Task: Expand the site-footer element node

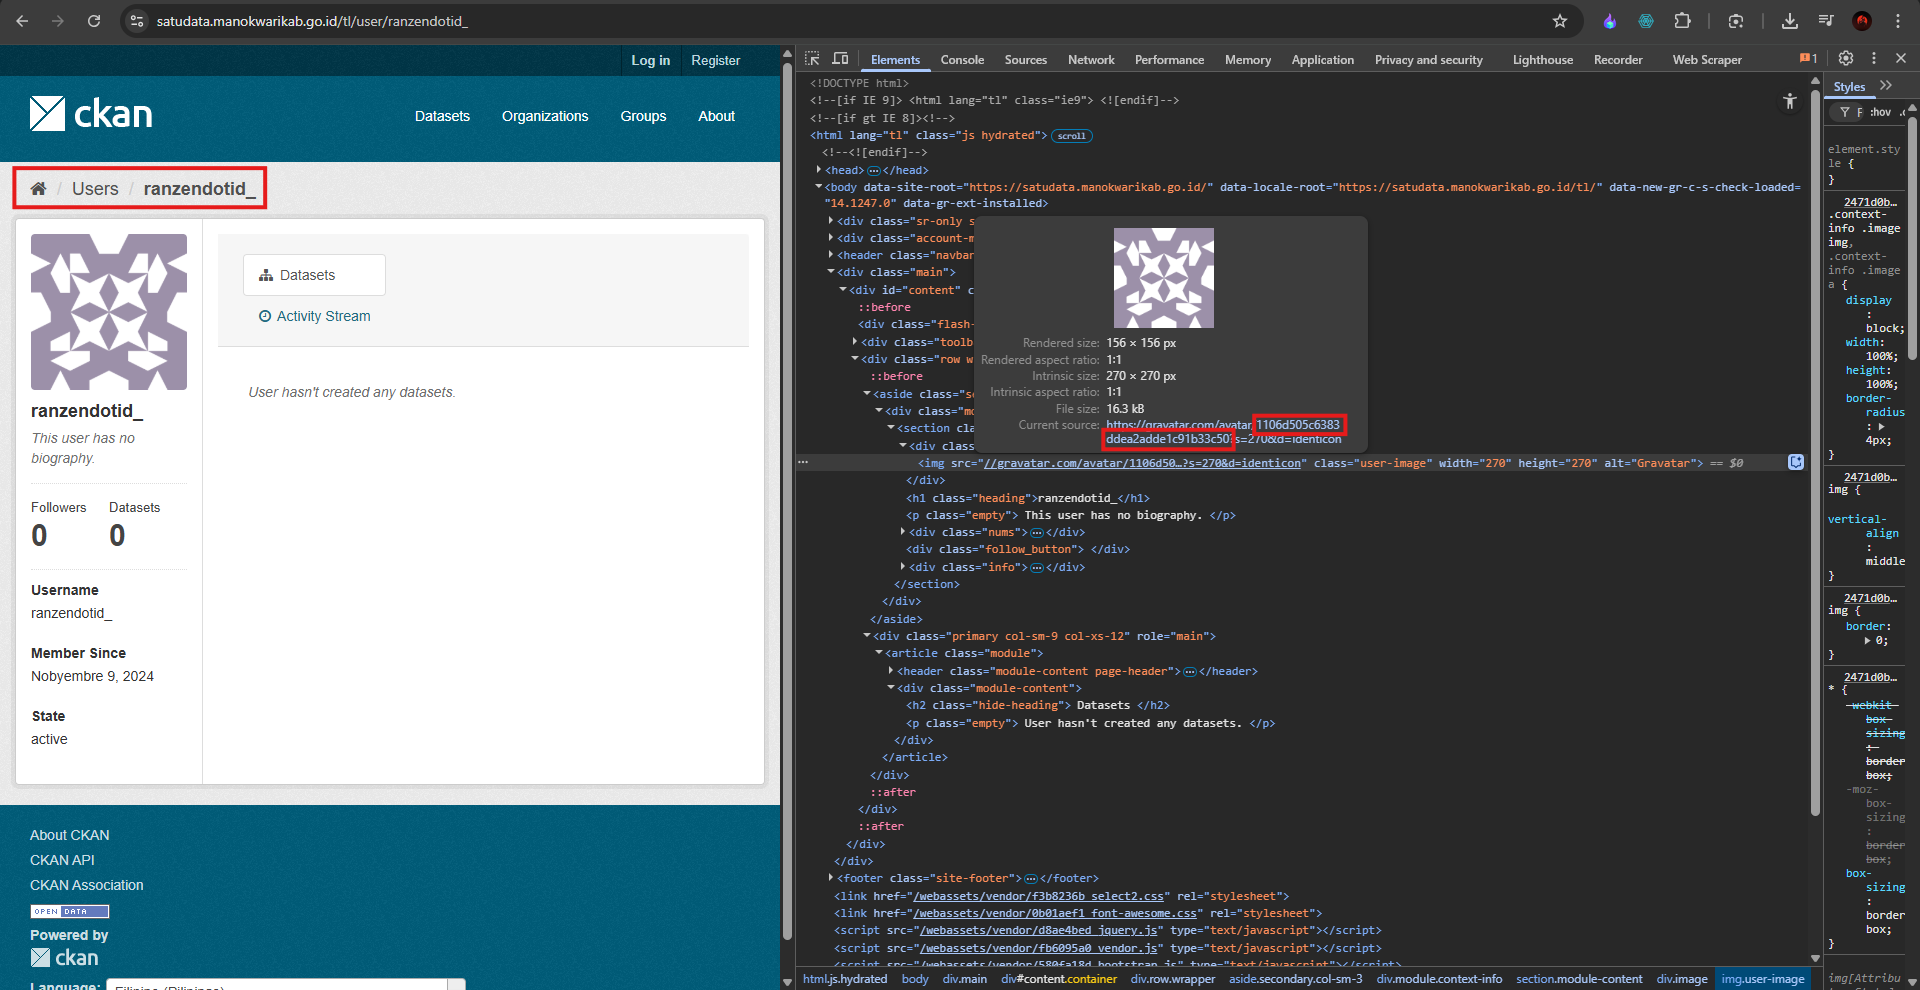Action: 831,878
